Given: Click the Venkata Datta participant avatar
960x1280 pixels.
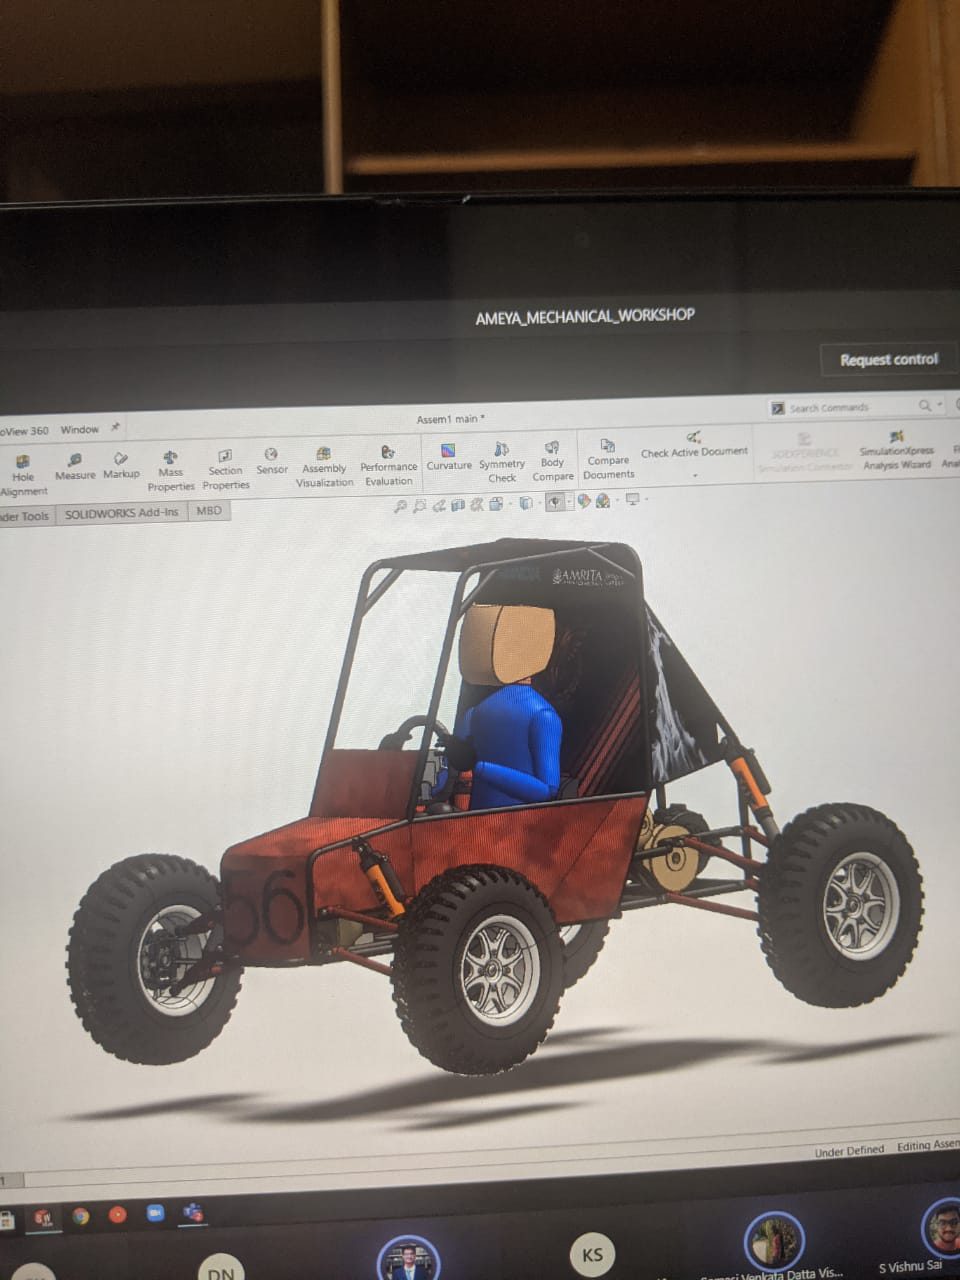Looking at the screenshot, I should tap(774, 1240).
